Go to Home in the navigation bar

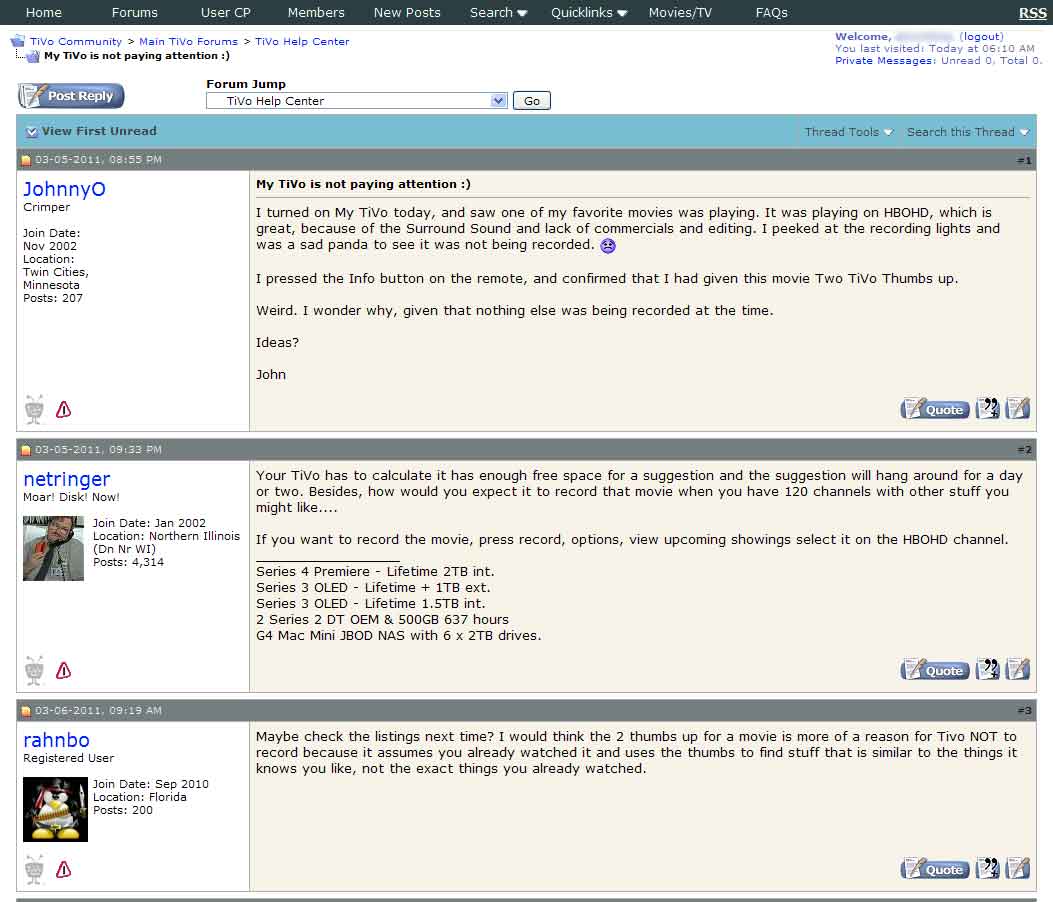click(x=44, y=13)
